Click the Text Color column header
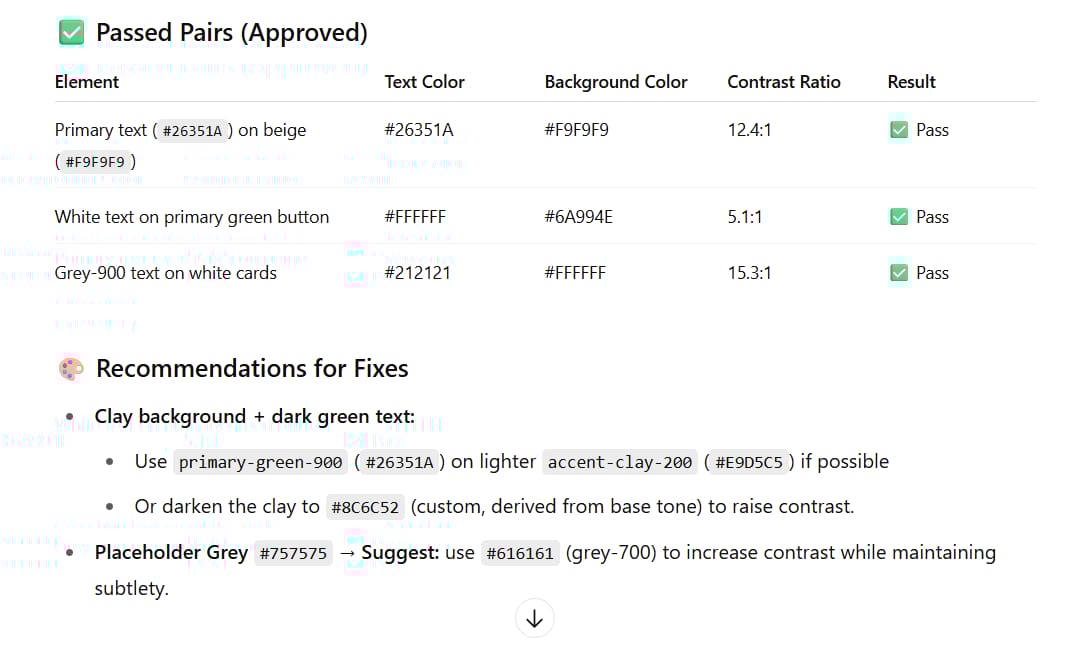This screenshot has width=1088, height=650. click(x=425, y=82)
